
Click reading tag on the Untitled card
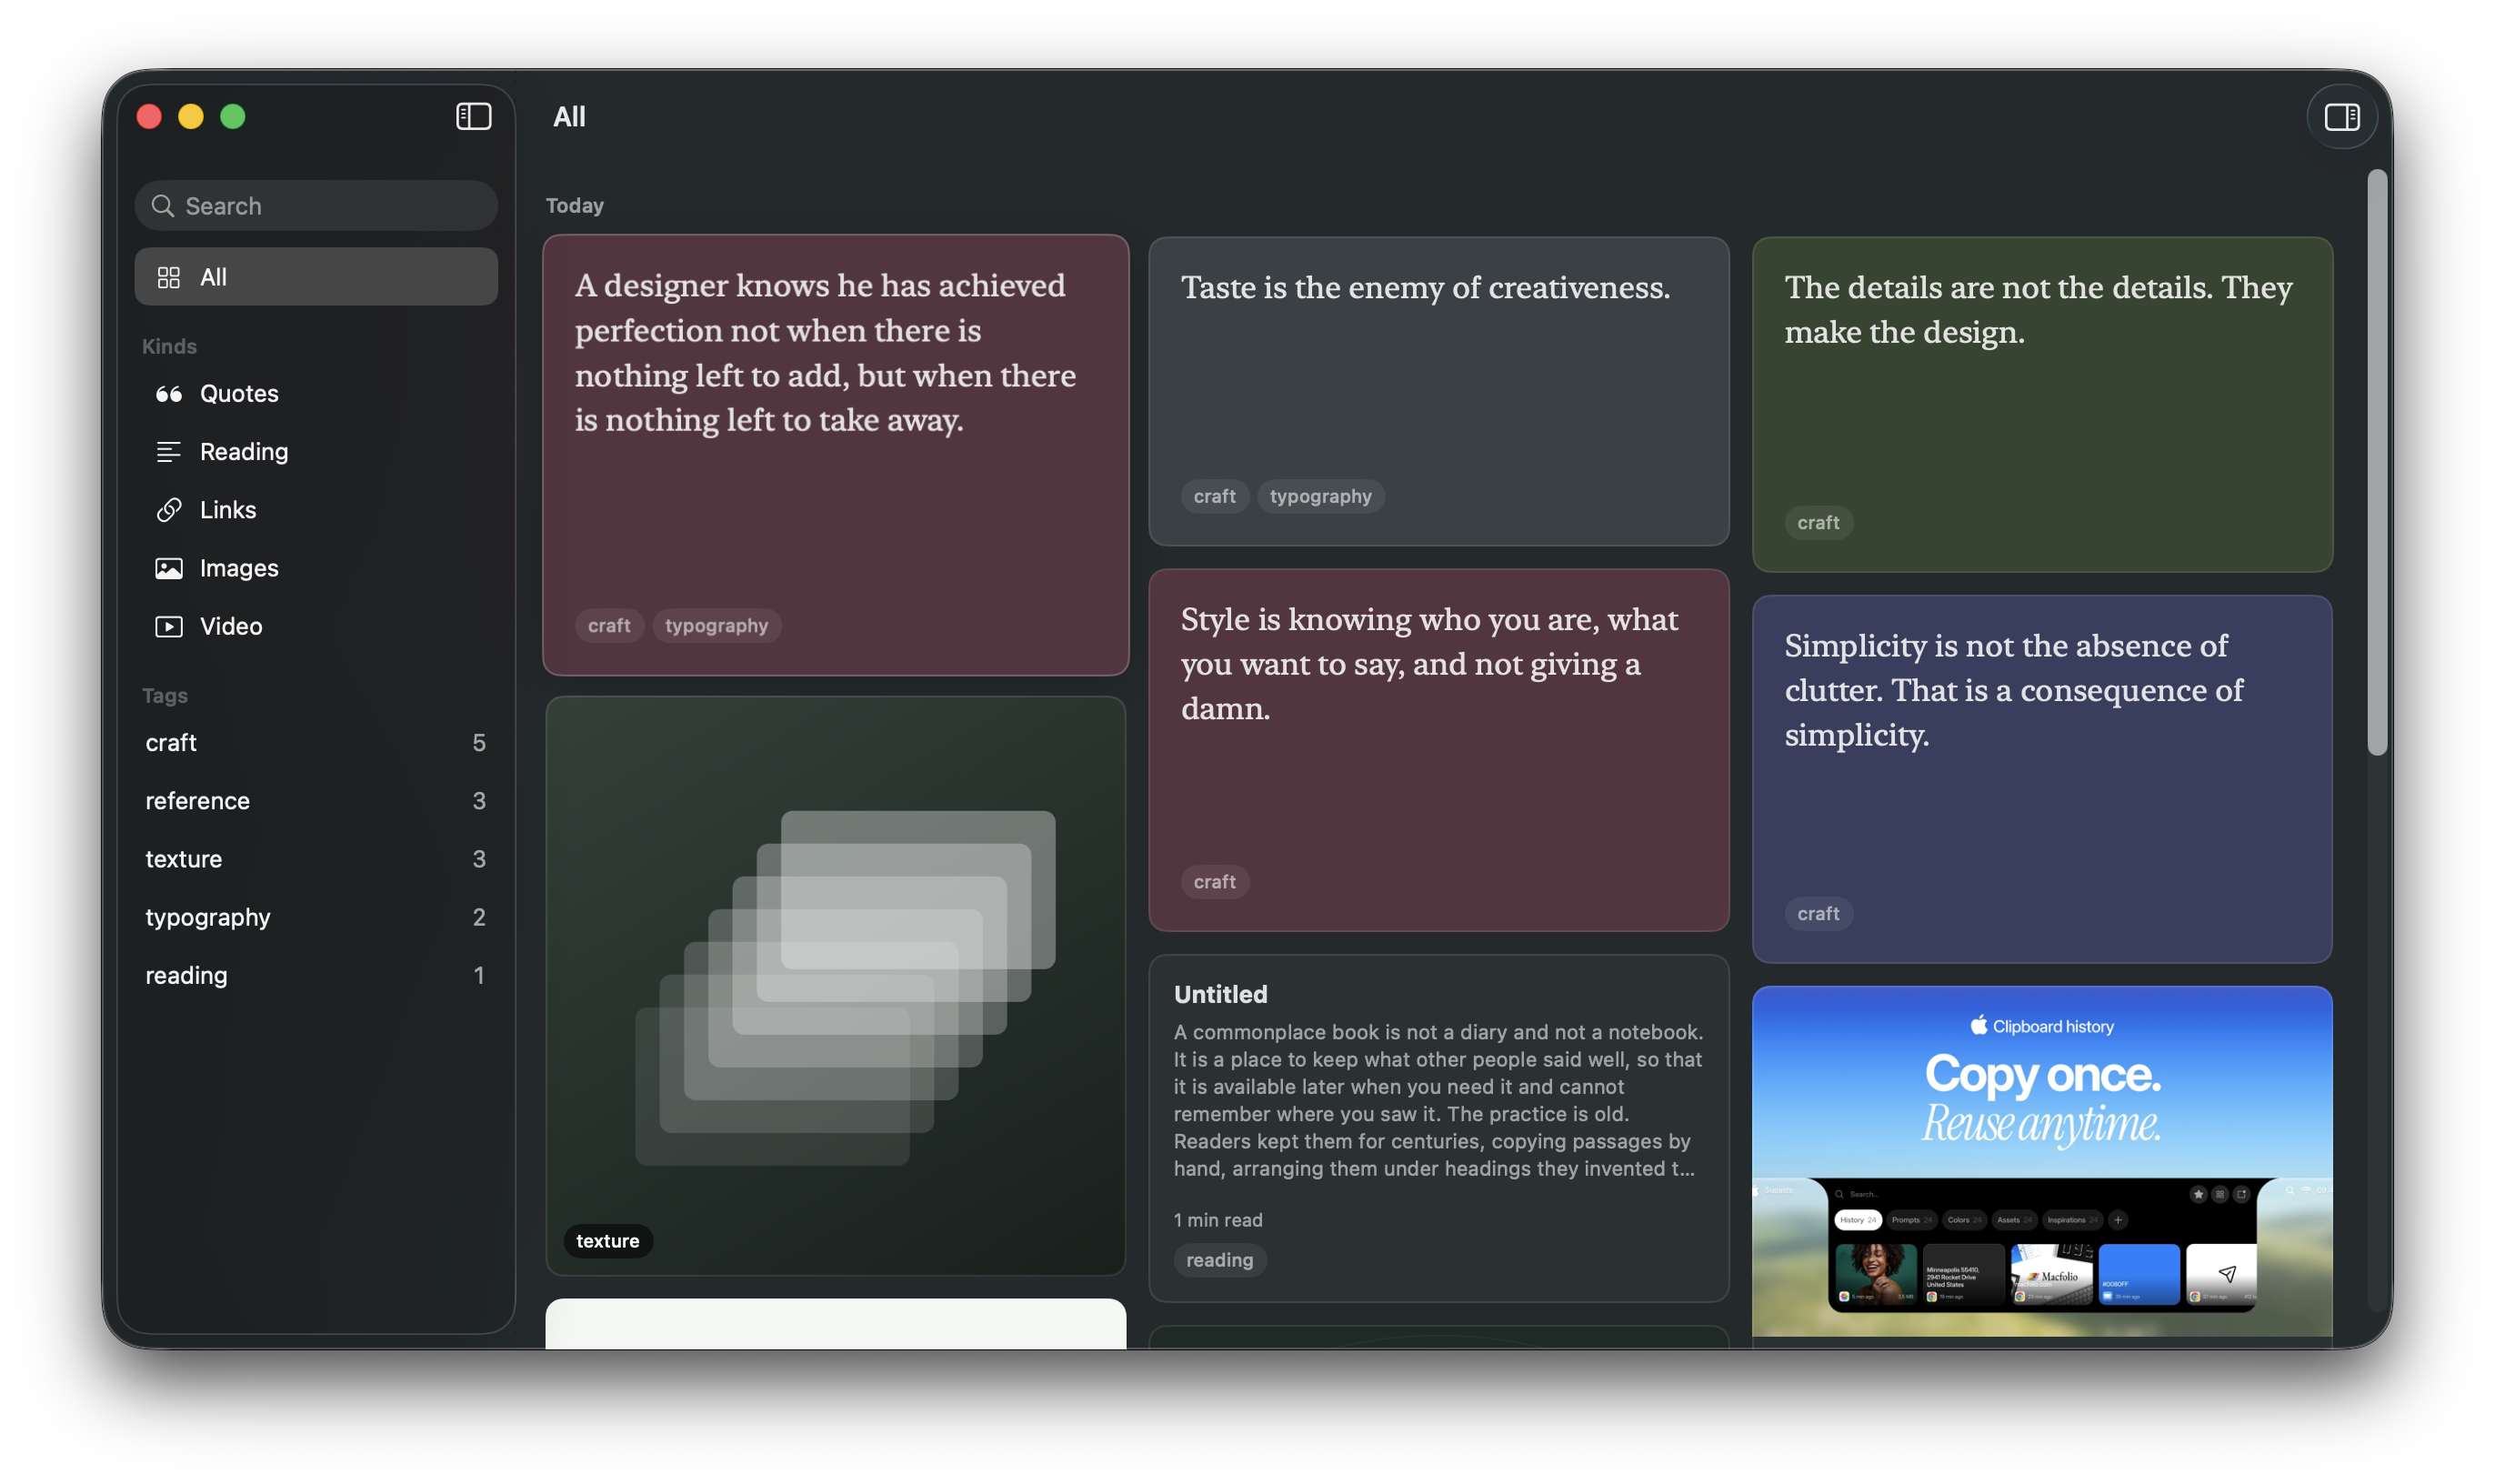1219,1260
